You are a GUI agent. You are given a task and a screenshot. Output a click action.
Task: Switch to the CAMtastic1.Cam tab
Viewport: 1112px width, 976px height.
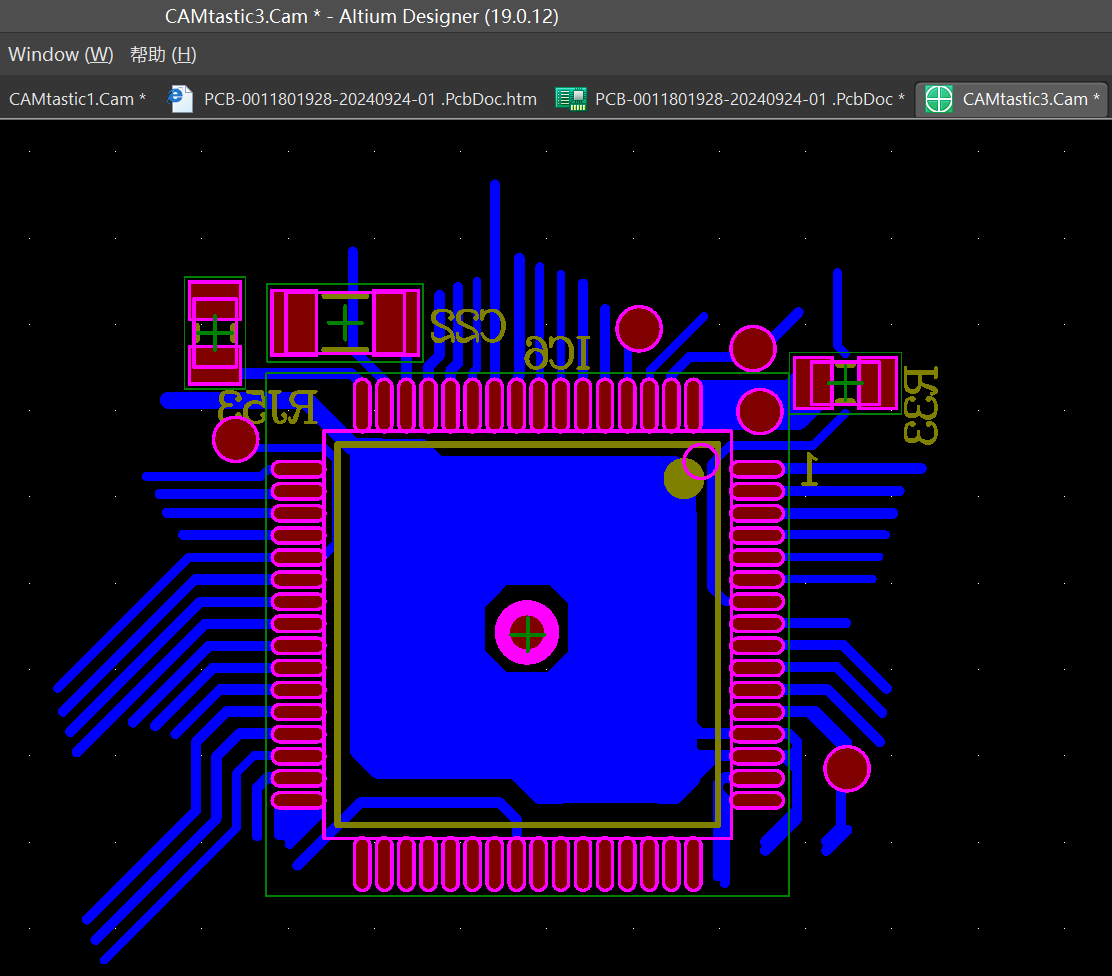(x=77, y=99)
